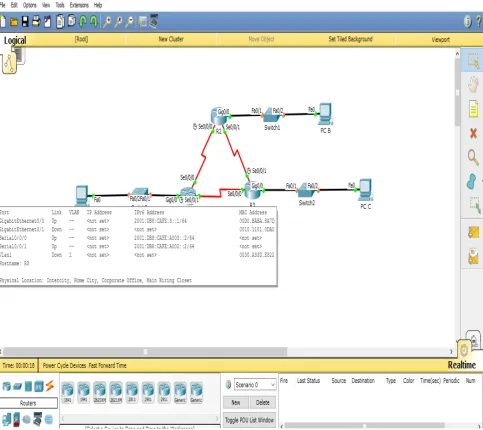The height and width of the screenshot is (430, 483).
Task: Click the Zoom Reset magnifier icon
Action: point(118,22)
